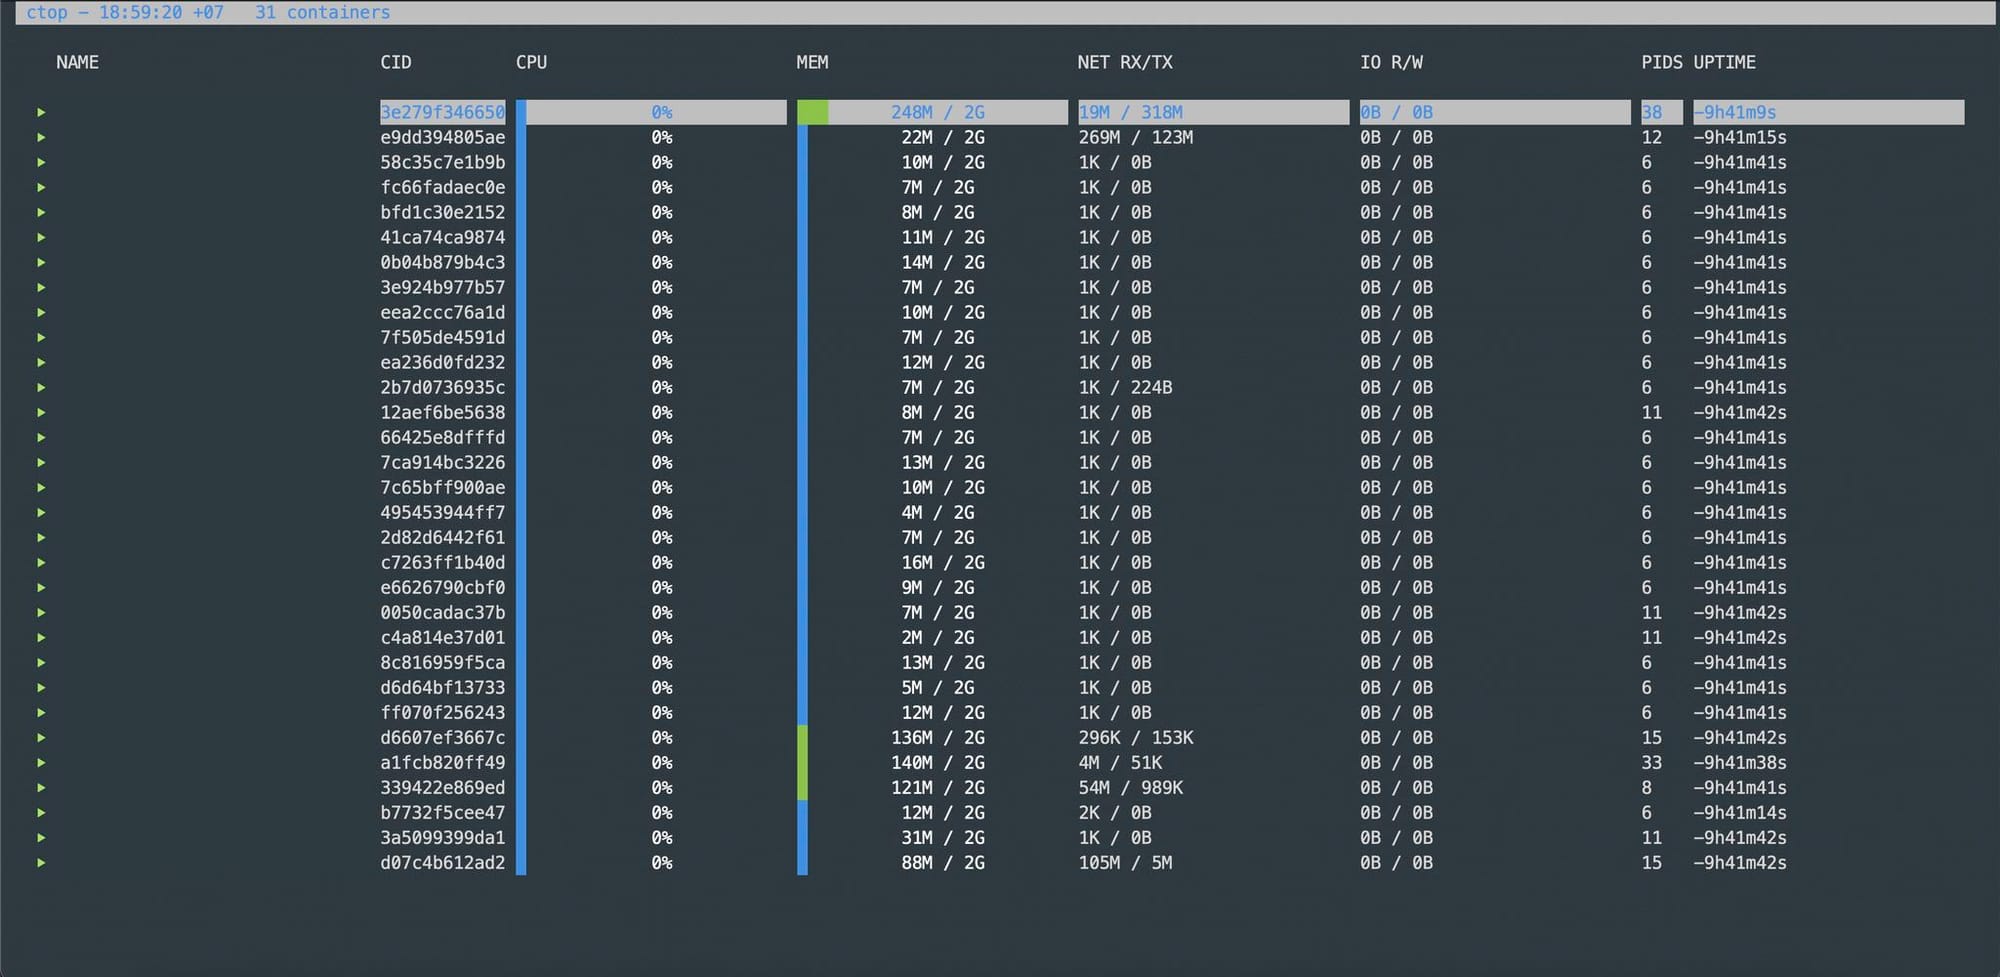The width and height of the screenshot is (2000, 977).
Task: Click uptime value -9h41m14s
Action: [1740, 812]
